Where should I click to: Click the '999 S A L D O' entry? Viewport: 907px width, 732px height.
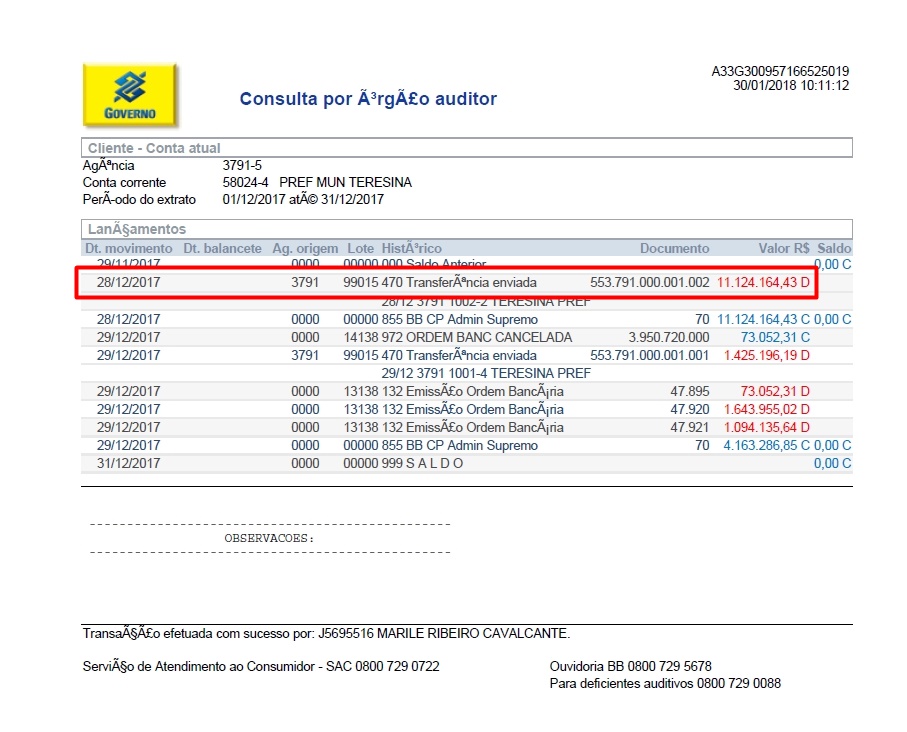point(422,464)
